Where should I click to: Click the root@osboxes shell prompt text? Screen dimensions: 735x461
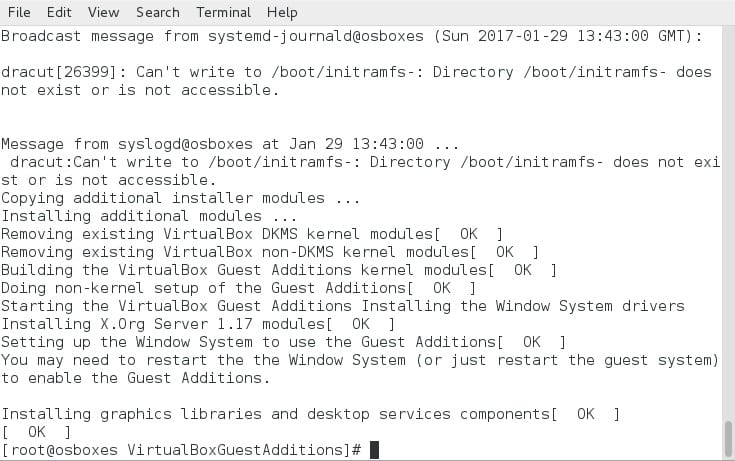coord(180,450)
